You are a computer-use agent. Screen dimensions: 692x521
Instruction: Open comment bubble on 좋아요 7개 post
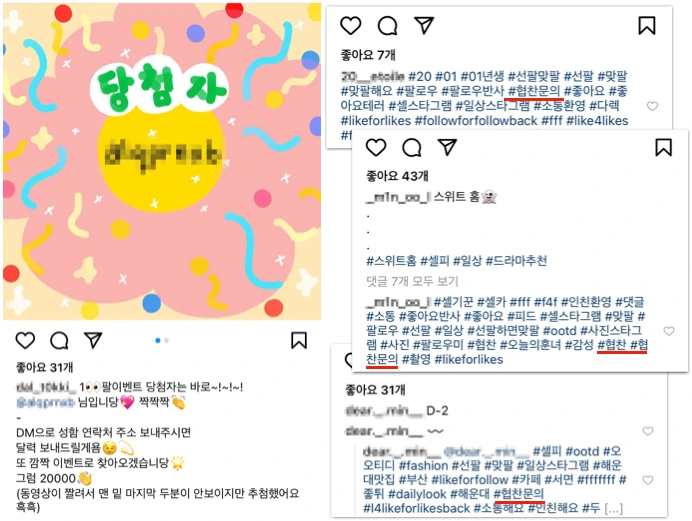tap(387, 26)
